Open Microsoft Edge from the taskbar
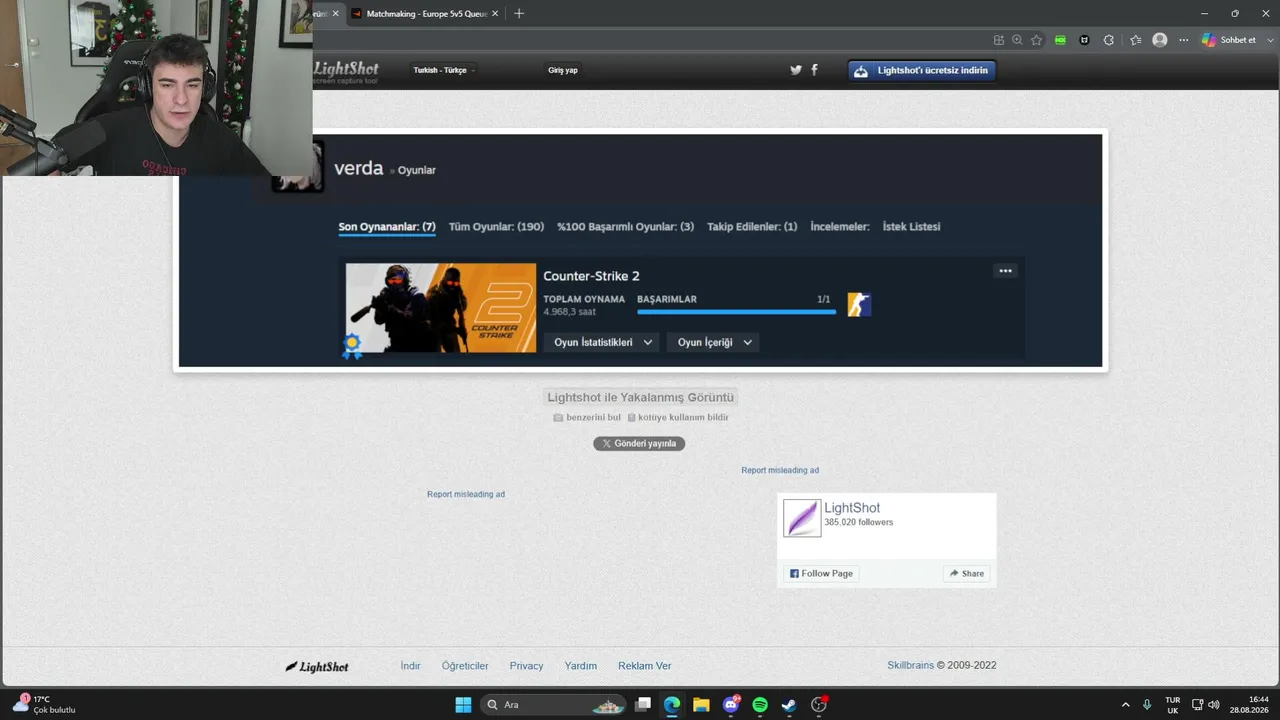Viewport: 1280px width, 720px height. (672, 705)
